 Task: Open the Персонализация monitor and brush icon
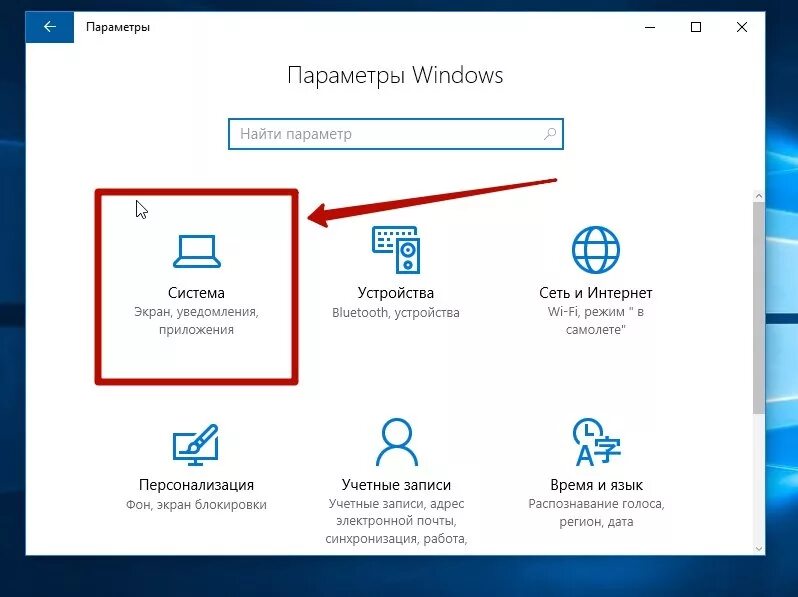click(196, 445)
